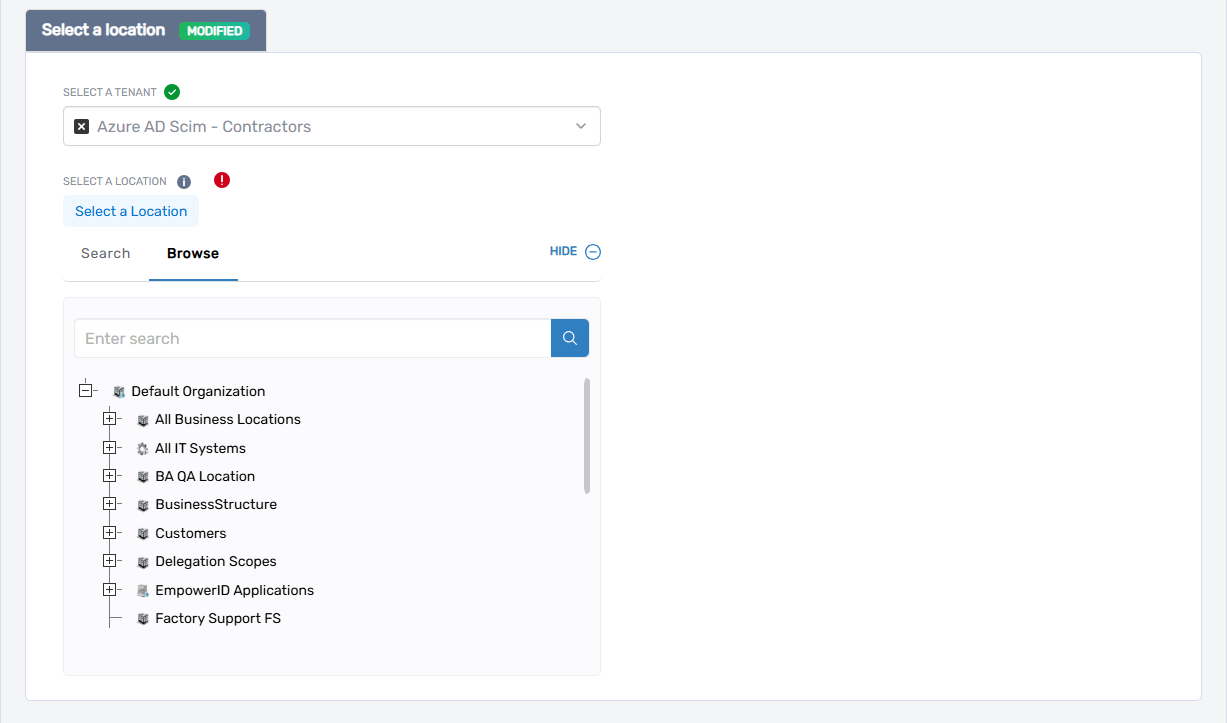The image size is (1227, 723).
Task: Clear the Azure AD Scim tenant selection
Action: point(80,126)
